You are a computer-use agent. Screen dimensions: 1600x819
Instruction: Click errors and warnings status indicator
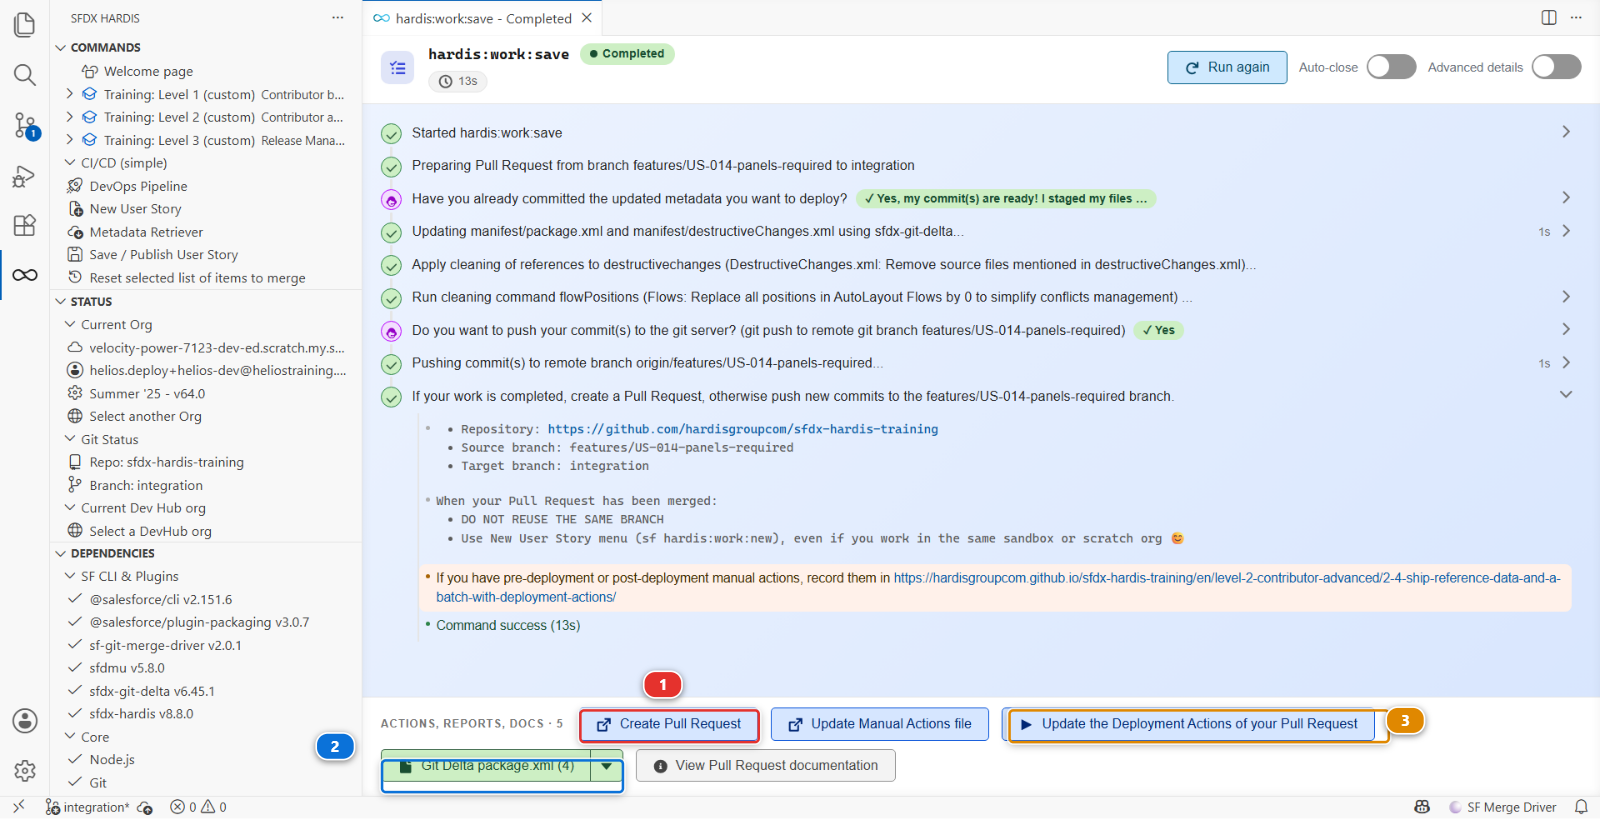pyautogui.click(x=198, y=807)
